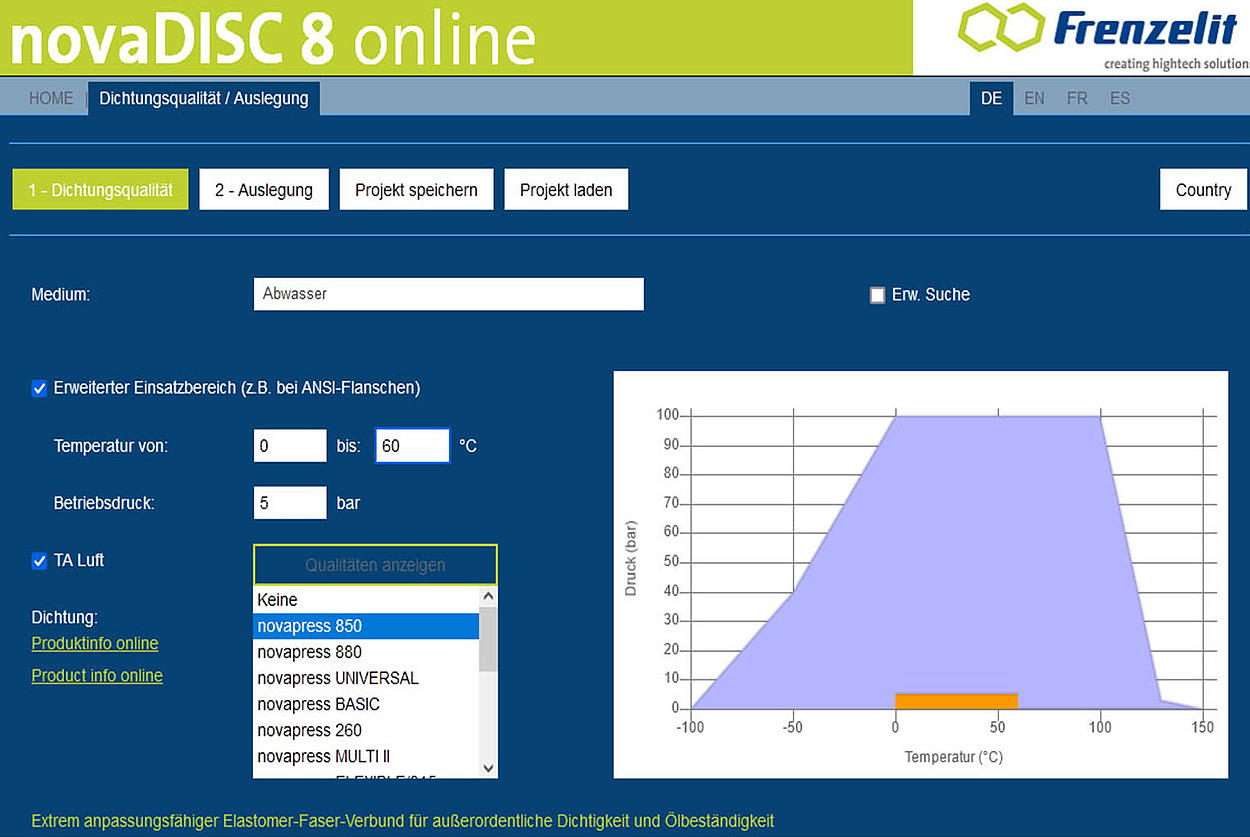The height and width of the screenshot is (837, 1250).
Task: Click Projekt speichern button
Action: (416, 189)
